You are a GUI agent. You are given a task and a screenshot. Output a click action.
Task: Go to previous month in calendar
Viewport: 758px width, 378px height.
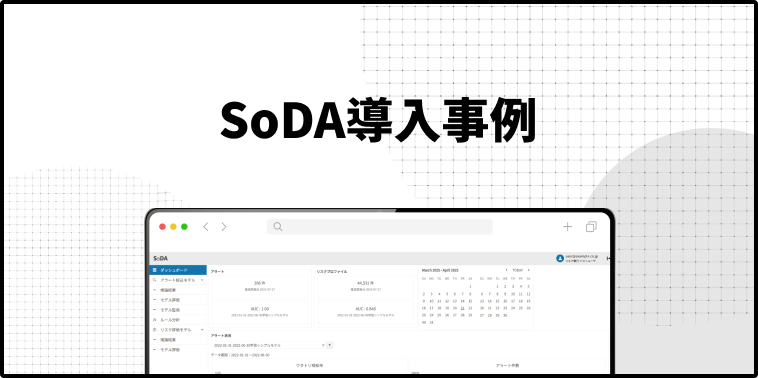[x=506, y=270]
